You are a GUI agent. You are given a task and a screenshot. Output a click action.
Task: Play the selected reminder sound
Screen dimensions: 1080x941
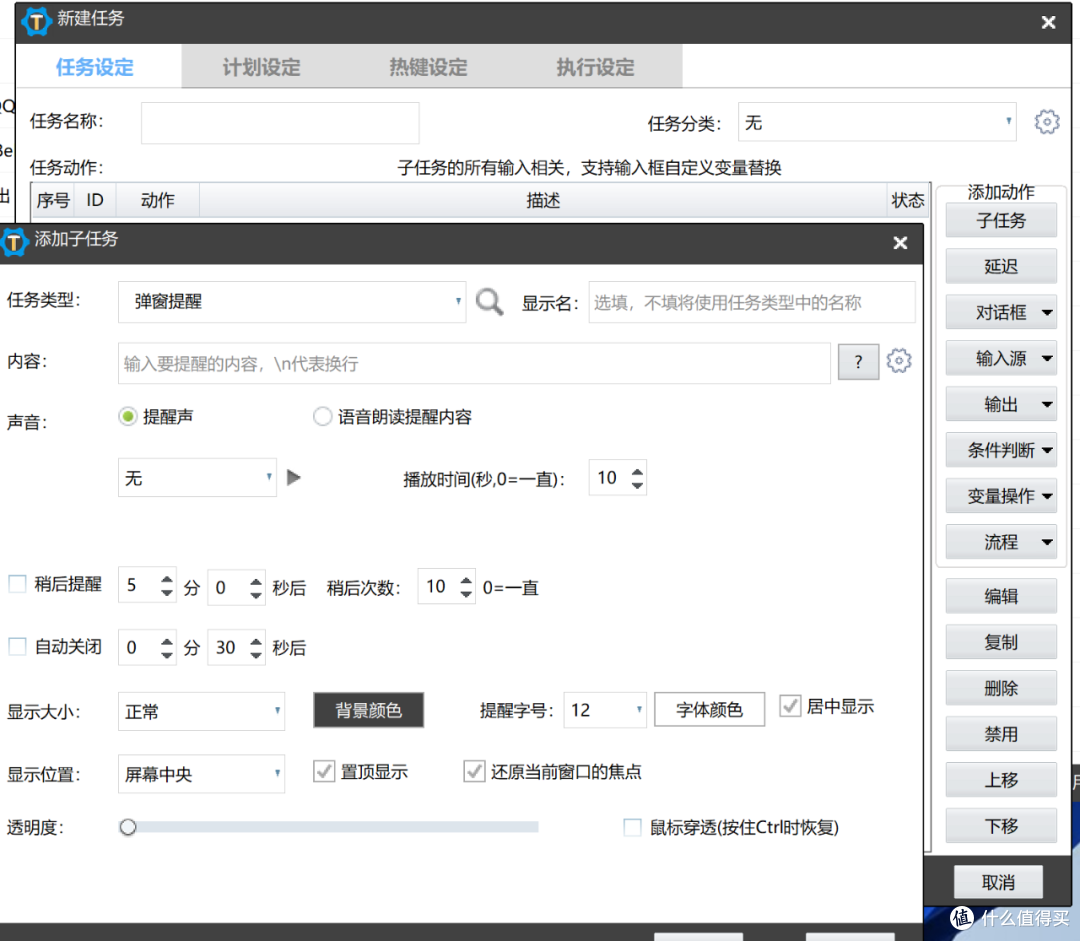coord(294,477)
